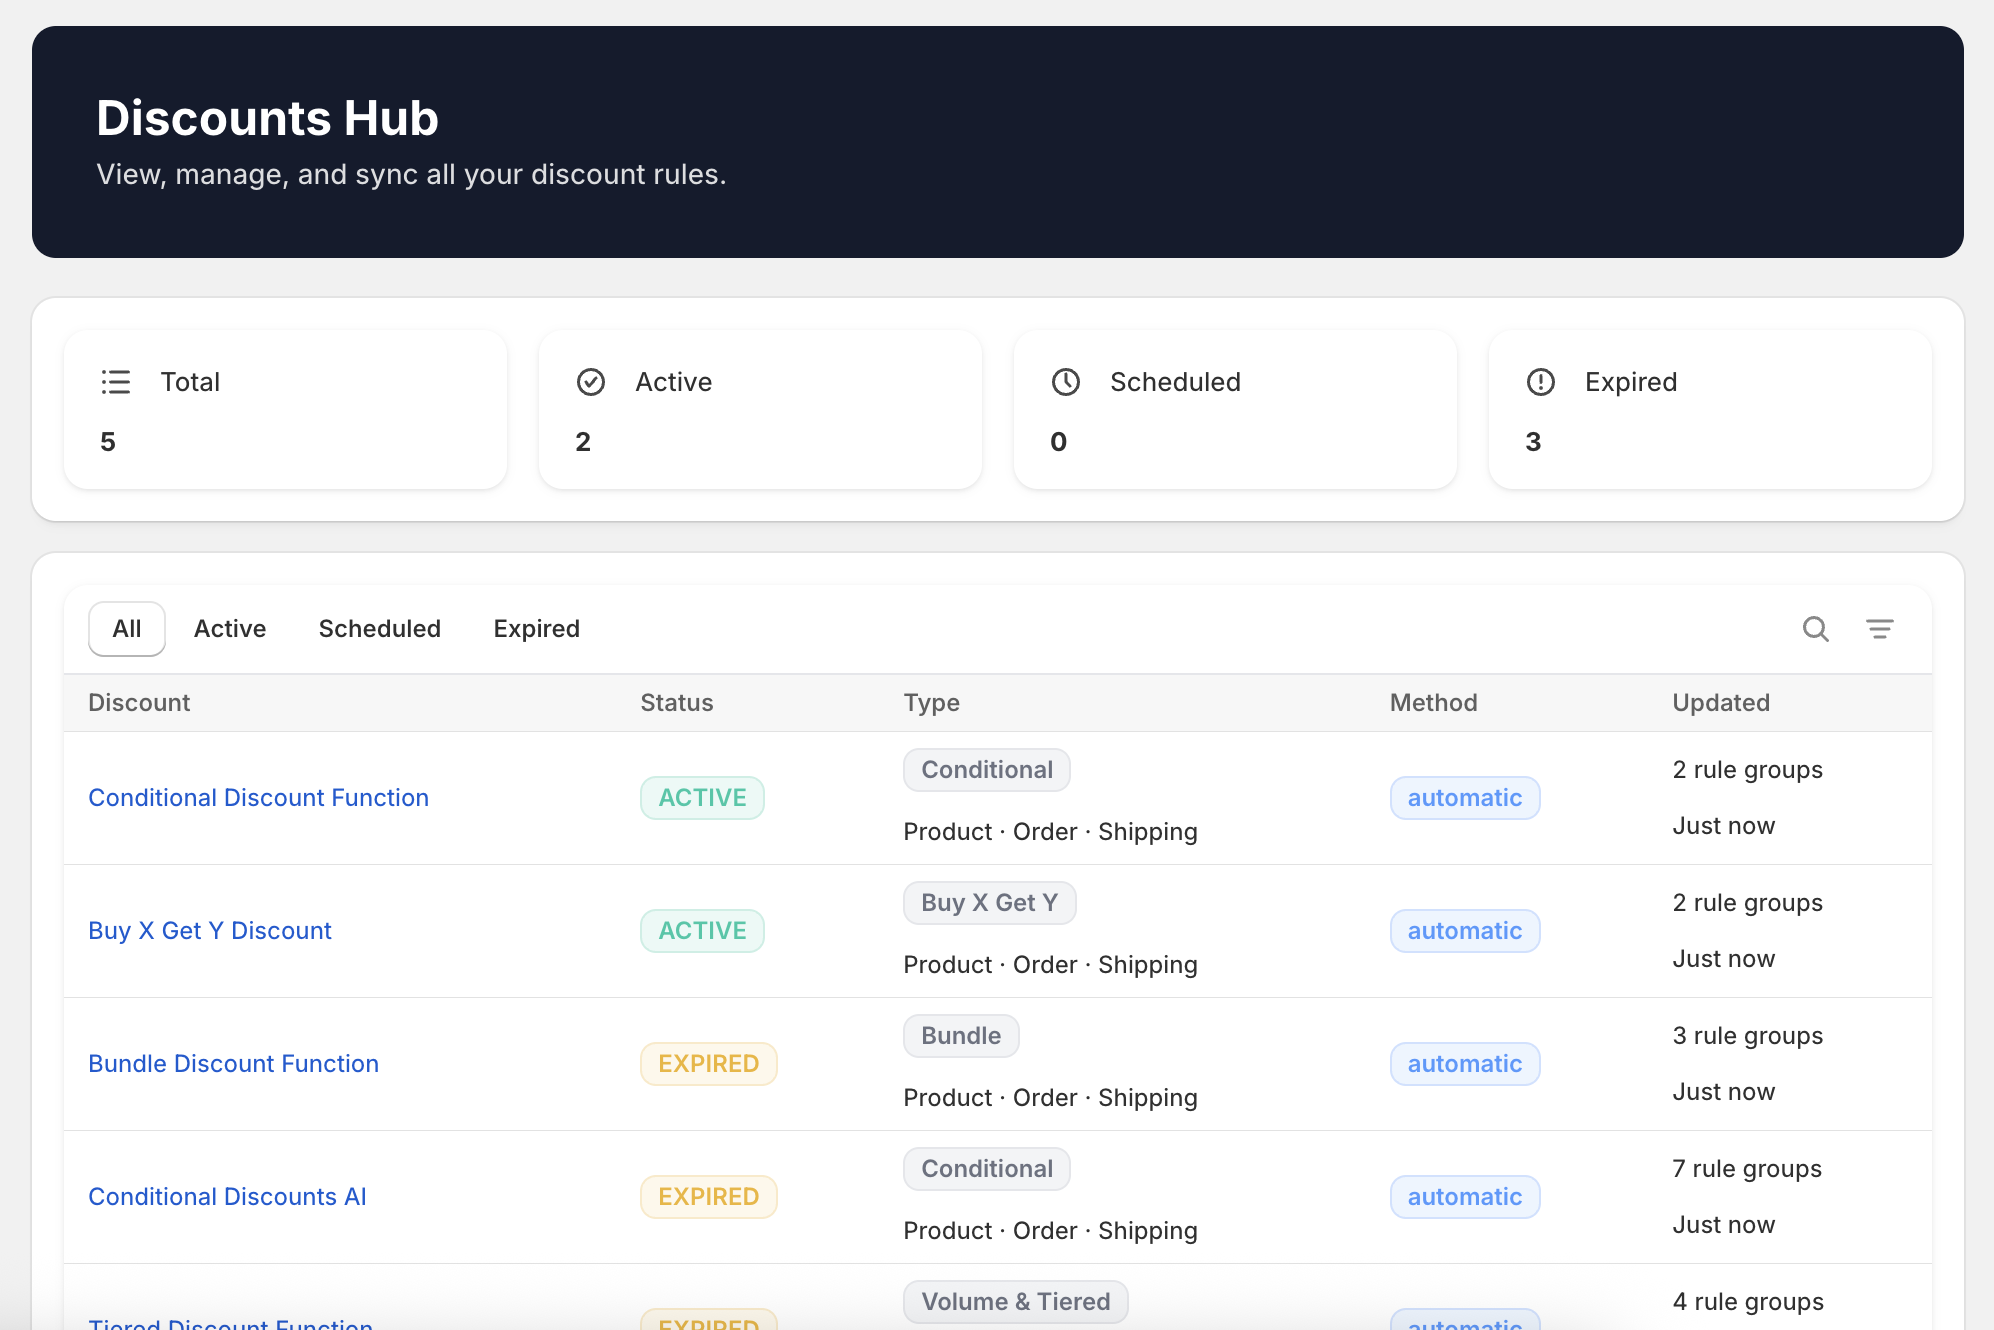Viewport: 1994px width, 1330px height.
Task: Switch to the Expired tab
Action: (536, 628)
